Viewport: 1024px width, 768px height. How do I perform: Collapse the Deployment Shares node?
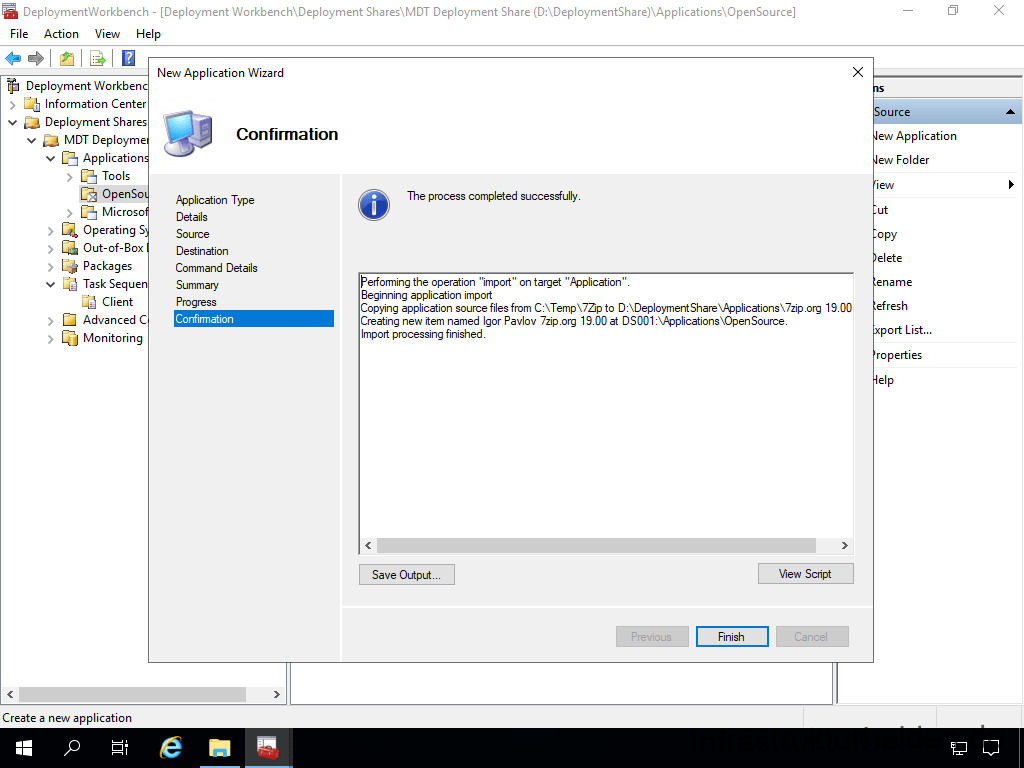(x=12, y=122)
